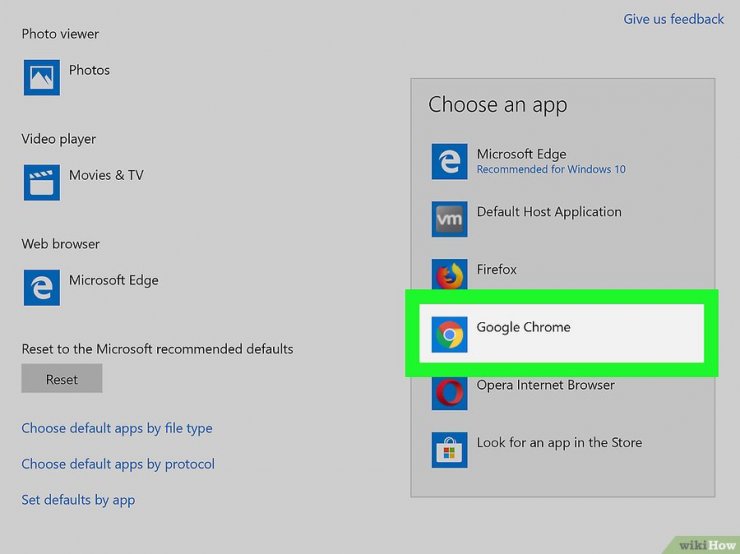Click the Photos app icon
The width and height of the screenshot is (740, 554).
click(42, 77)
